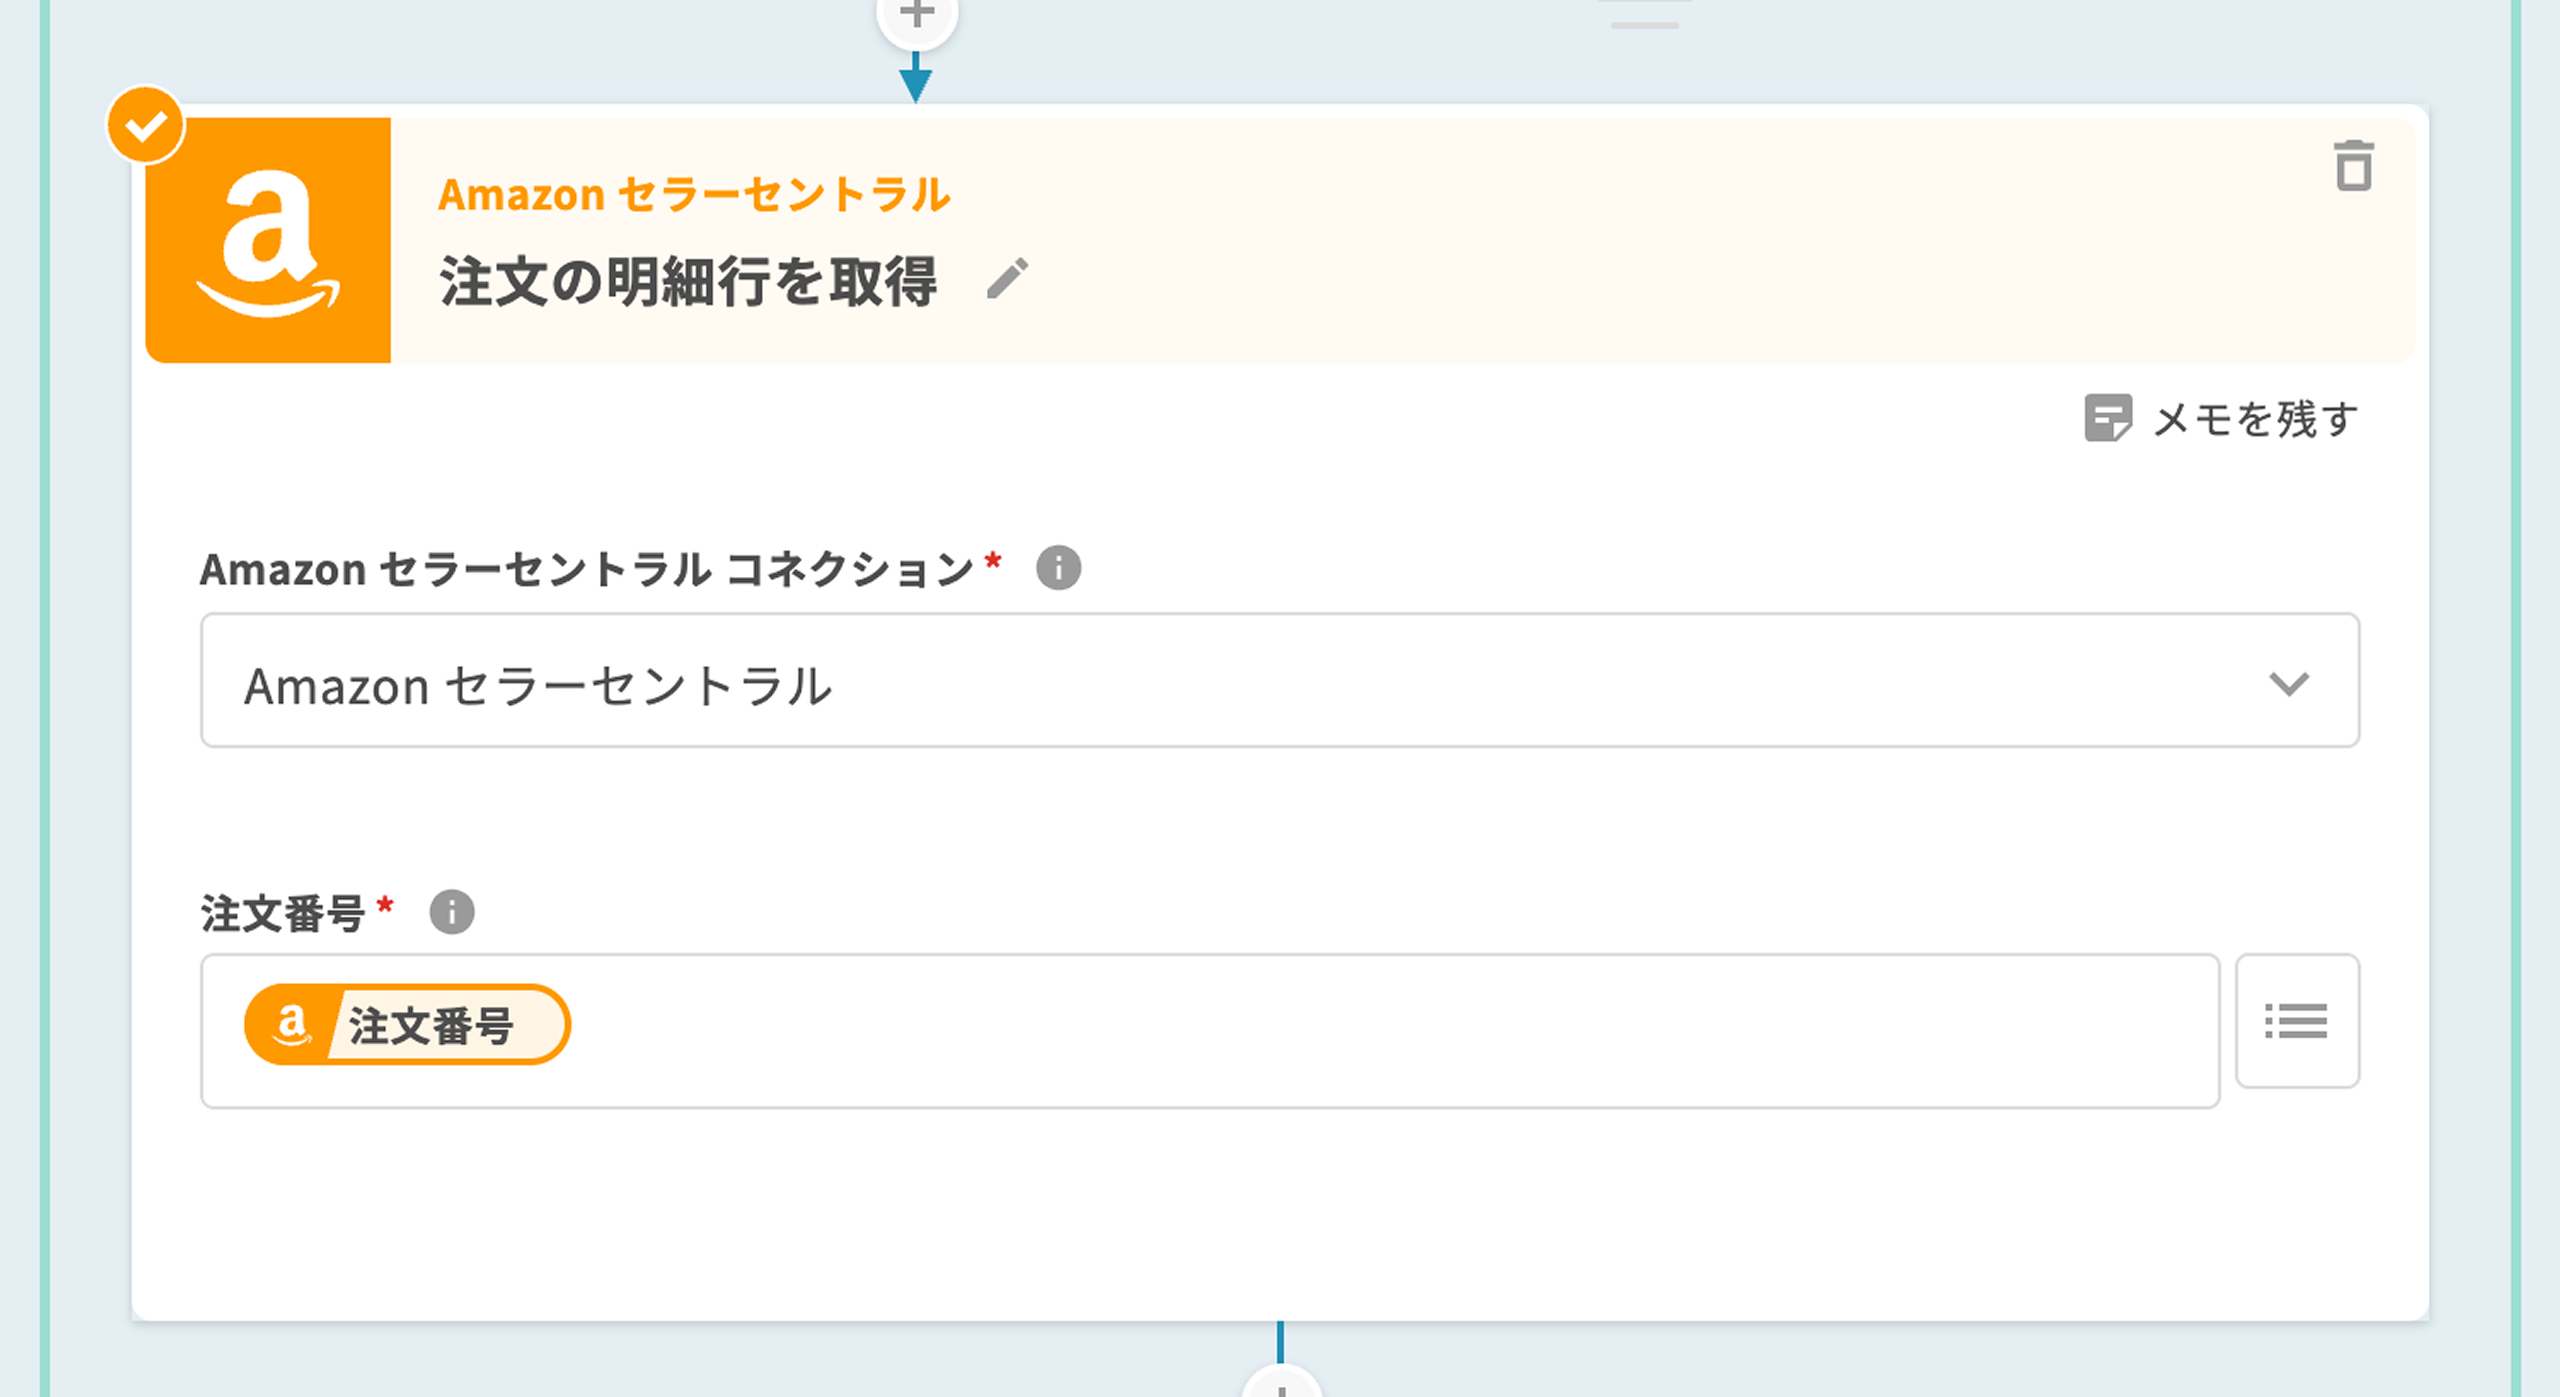The image size is (2560, 1397).
Task: Click the Amazon セラーセントラル コネクション field label
Action: tap(587, 570)
